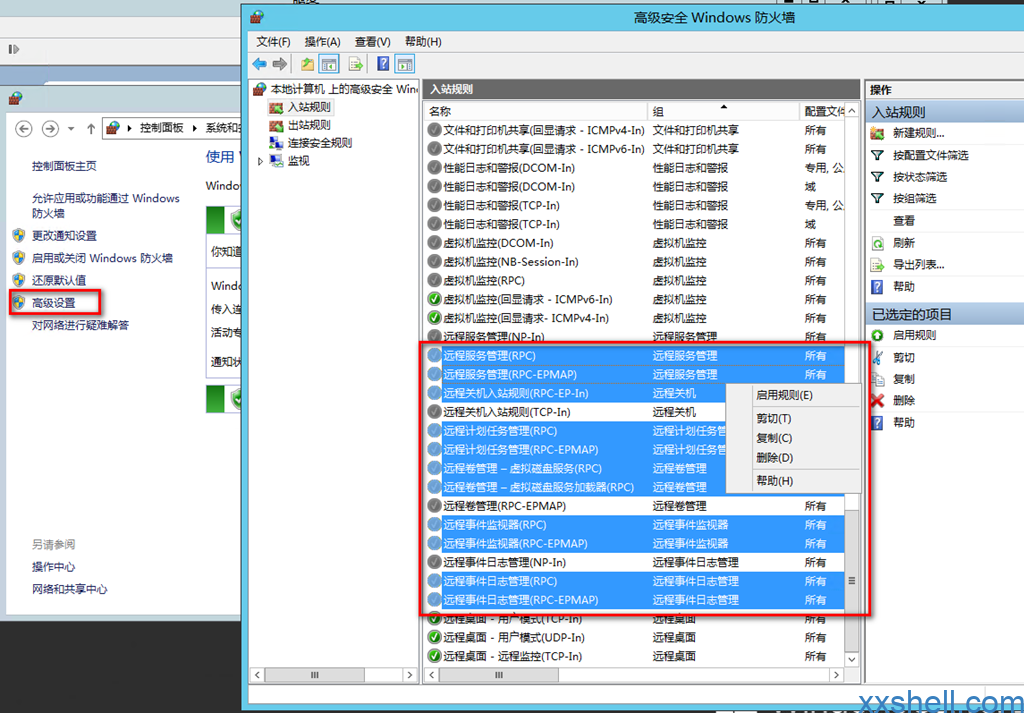
Task: Open 查看 in the actions pane
Action: coord(904,221)
